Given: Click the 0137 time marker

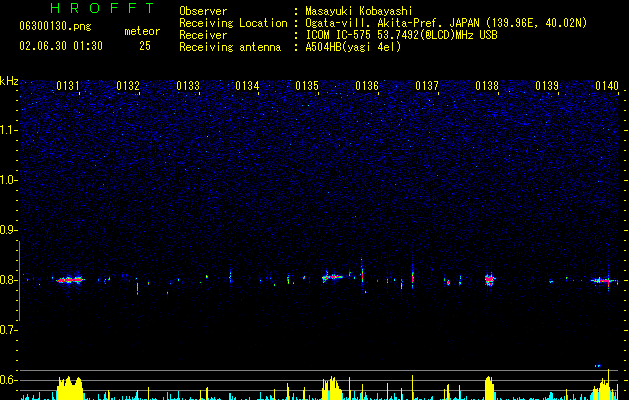Looking at the screenshot, I should (x=427, y=86).
